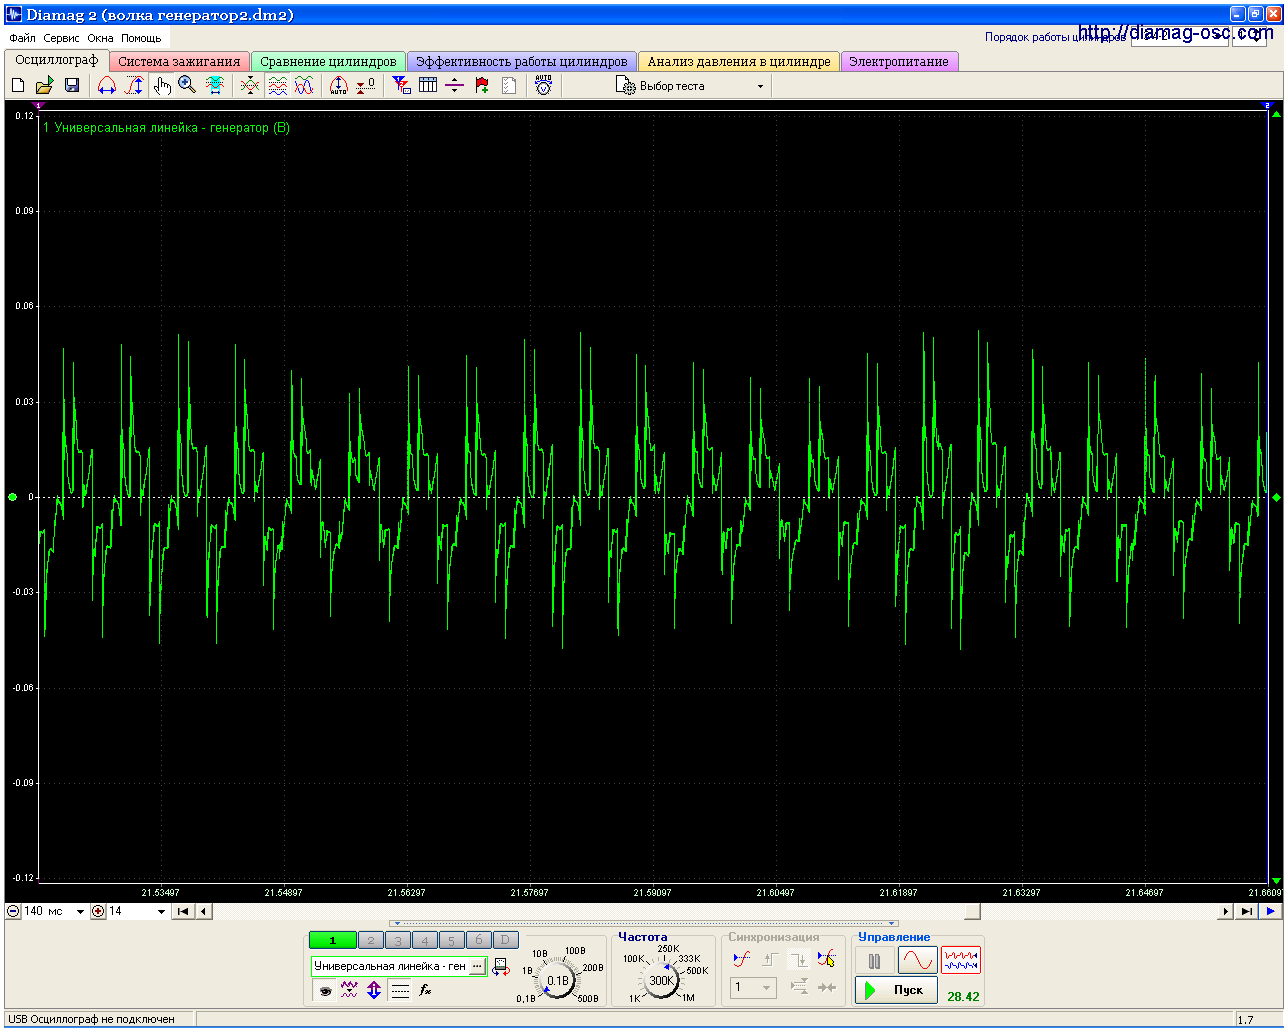Image resolution: width=1288 pixels, height=1032 pixels.
Task: Open the zoom value 14 dropdown
Action: pyautogui.click(x=161, y=912)
